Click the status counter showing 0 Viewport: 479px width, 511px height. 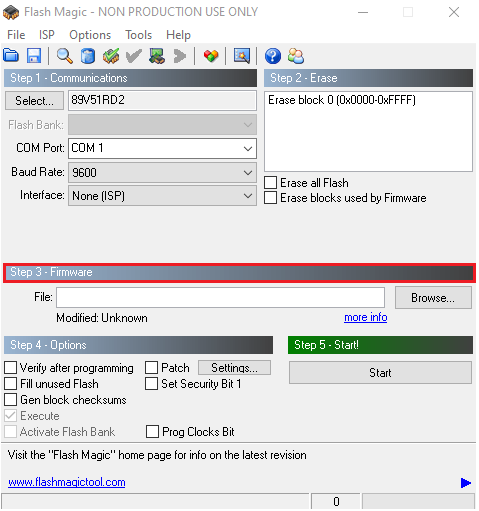click(x=336, y=501)
